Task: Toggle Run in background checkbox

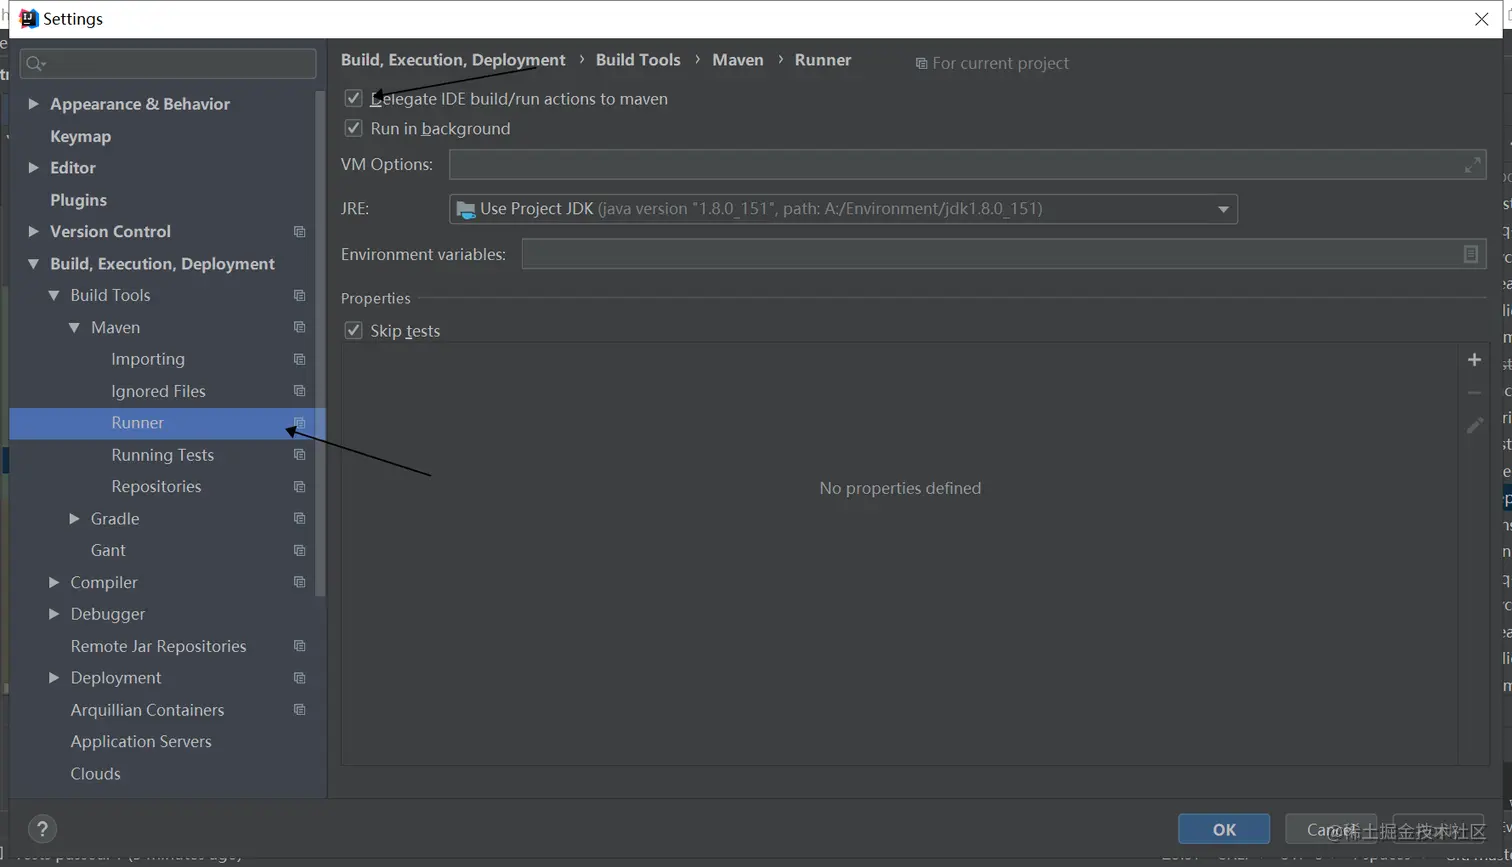Action: point(353,128)
